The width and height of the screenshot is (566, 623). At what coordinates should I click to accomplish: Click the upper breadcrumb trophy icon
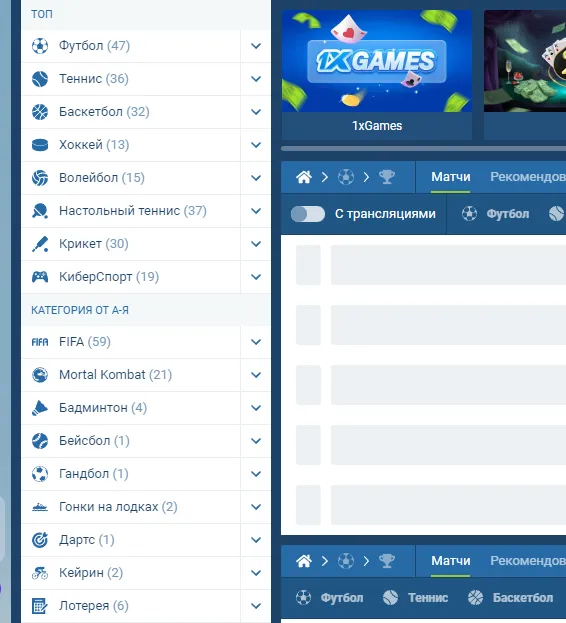386,177
